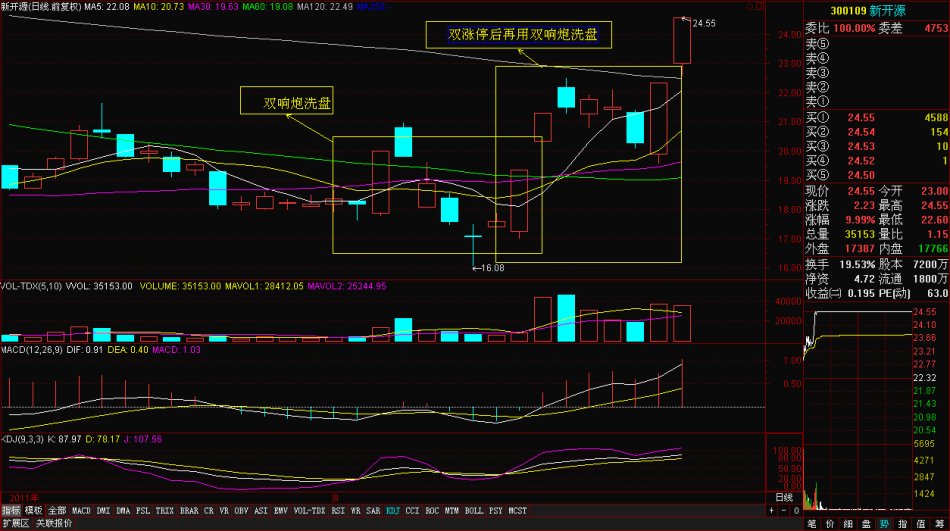Switch indicator to RSI
The image size is (950, 531).
[338, 511]
